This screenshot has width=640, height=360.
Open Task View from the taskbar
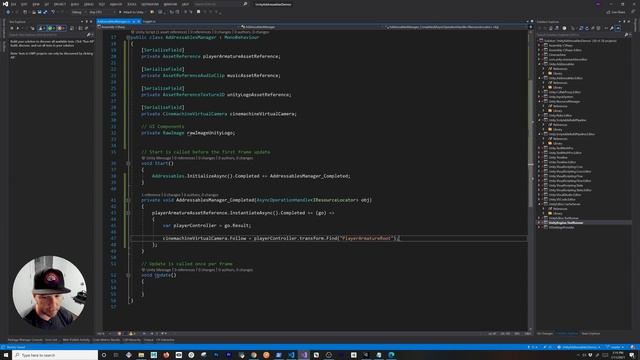pyautogui.click(x=116, y=355)
